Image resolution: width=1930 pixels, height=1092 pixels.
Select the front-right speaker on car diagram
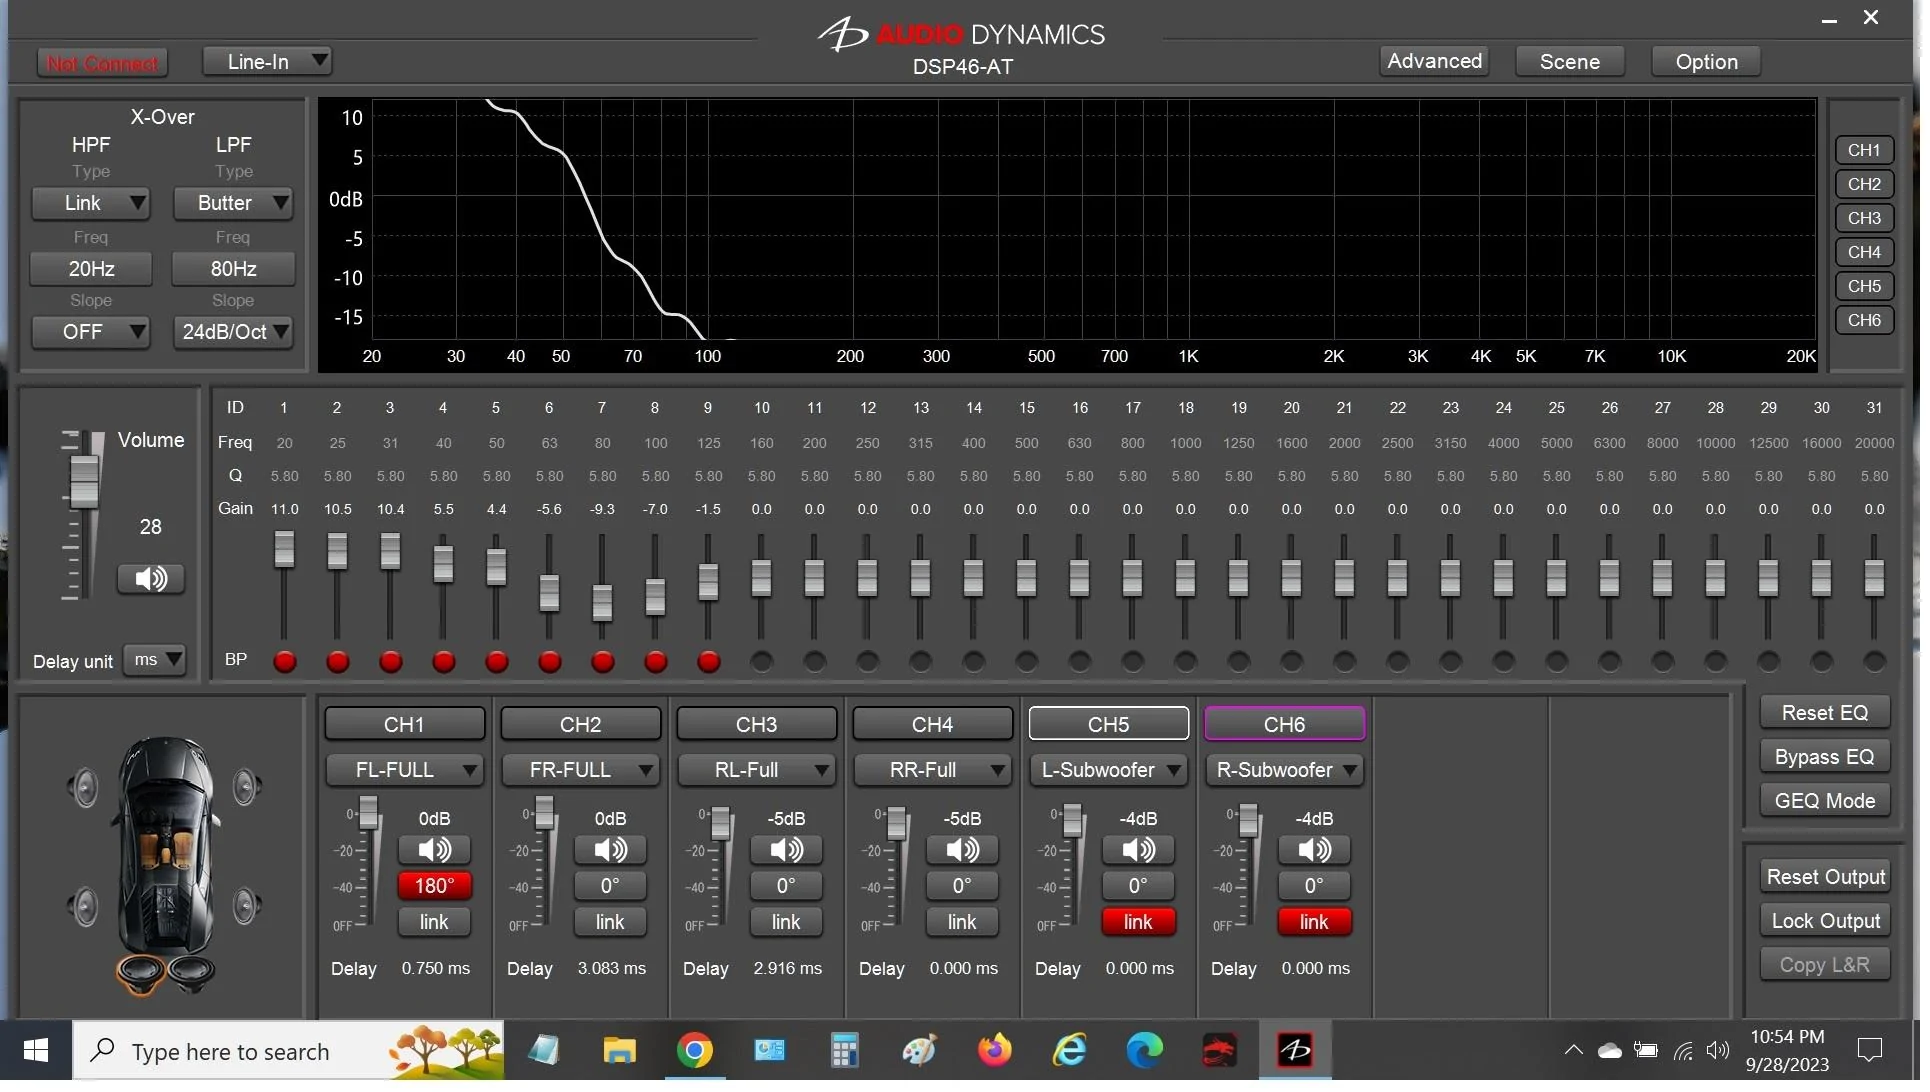246,789
